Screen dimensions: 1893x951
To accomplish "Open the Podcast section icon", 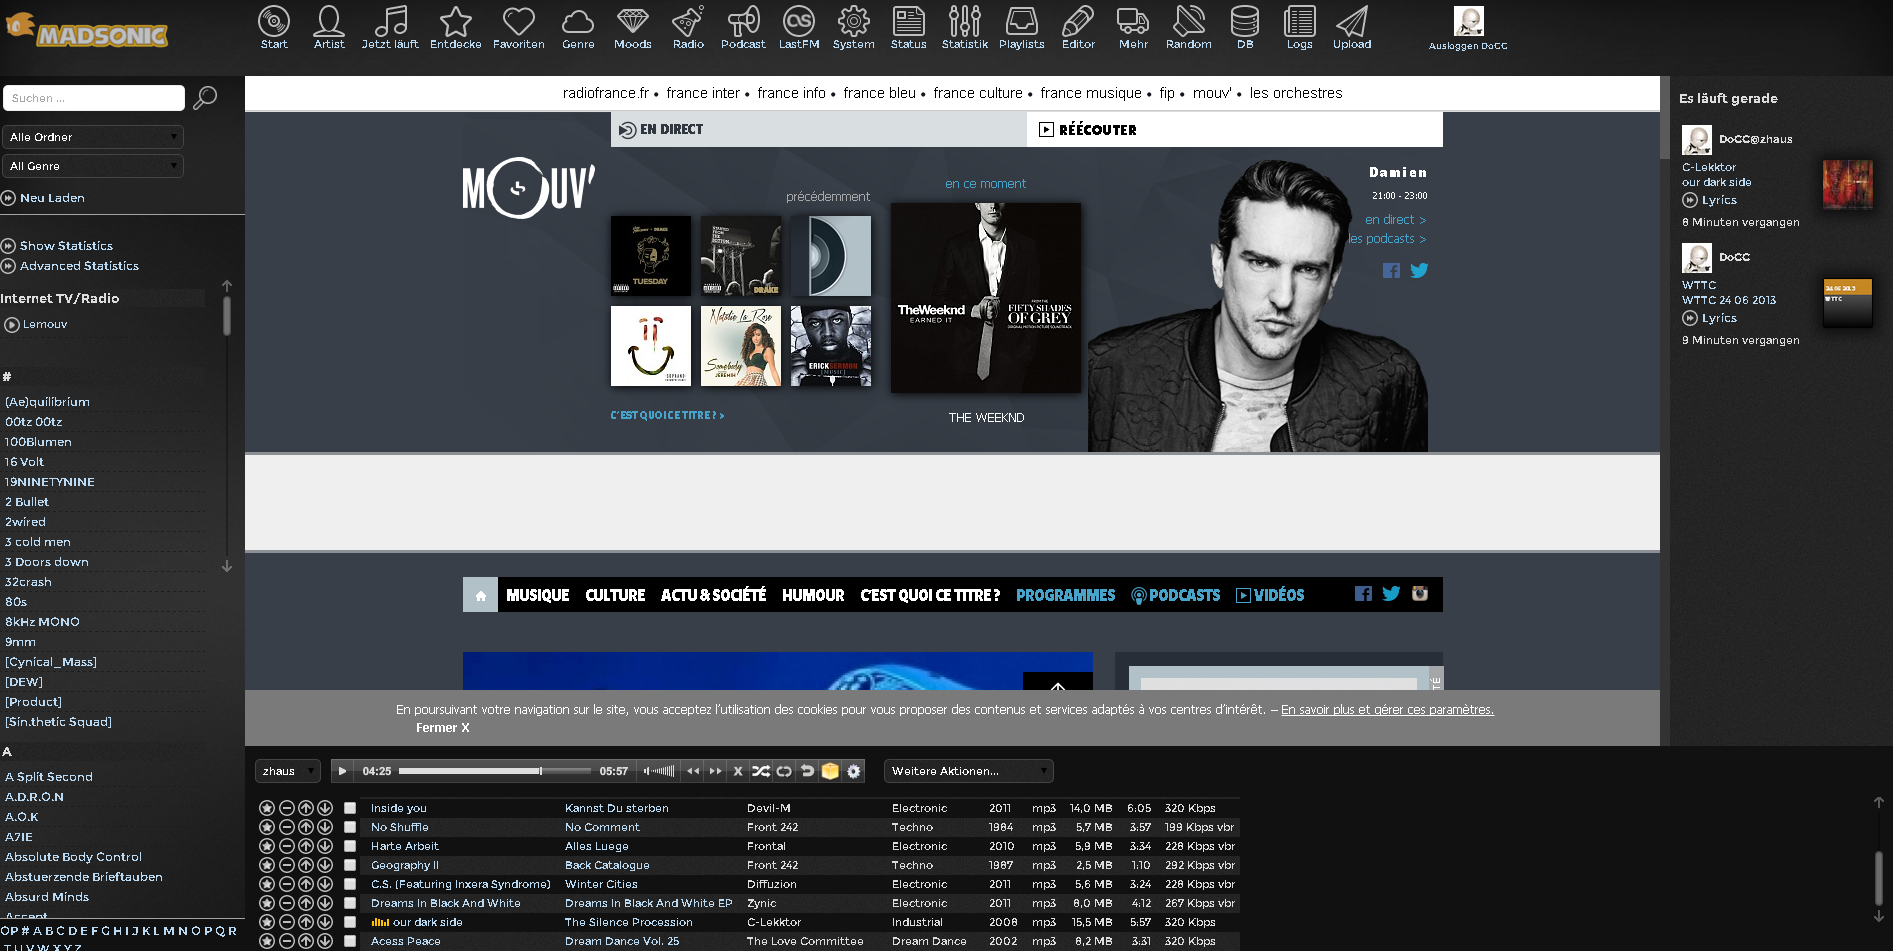I will click(x=743, y=22).
